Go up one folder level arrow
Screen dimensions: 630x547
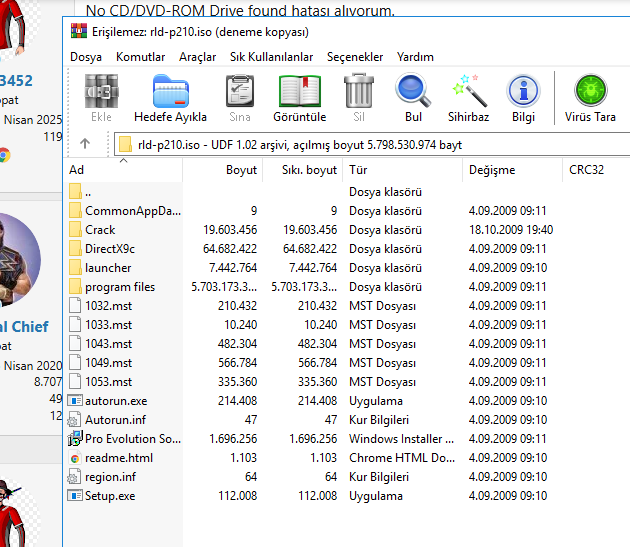click(85, 143)
